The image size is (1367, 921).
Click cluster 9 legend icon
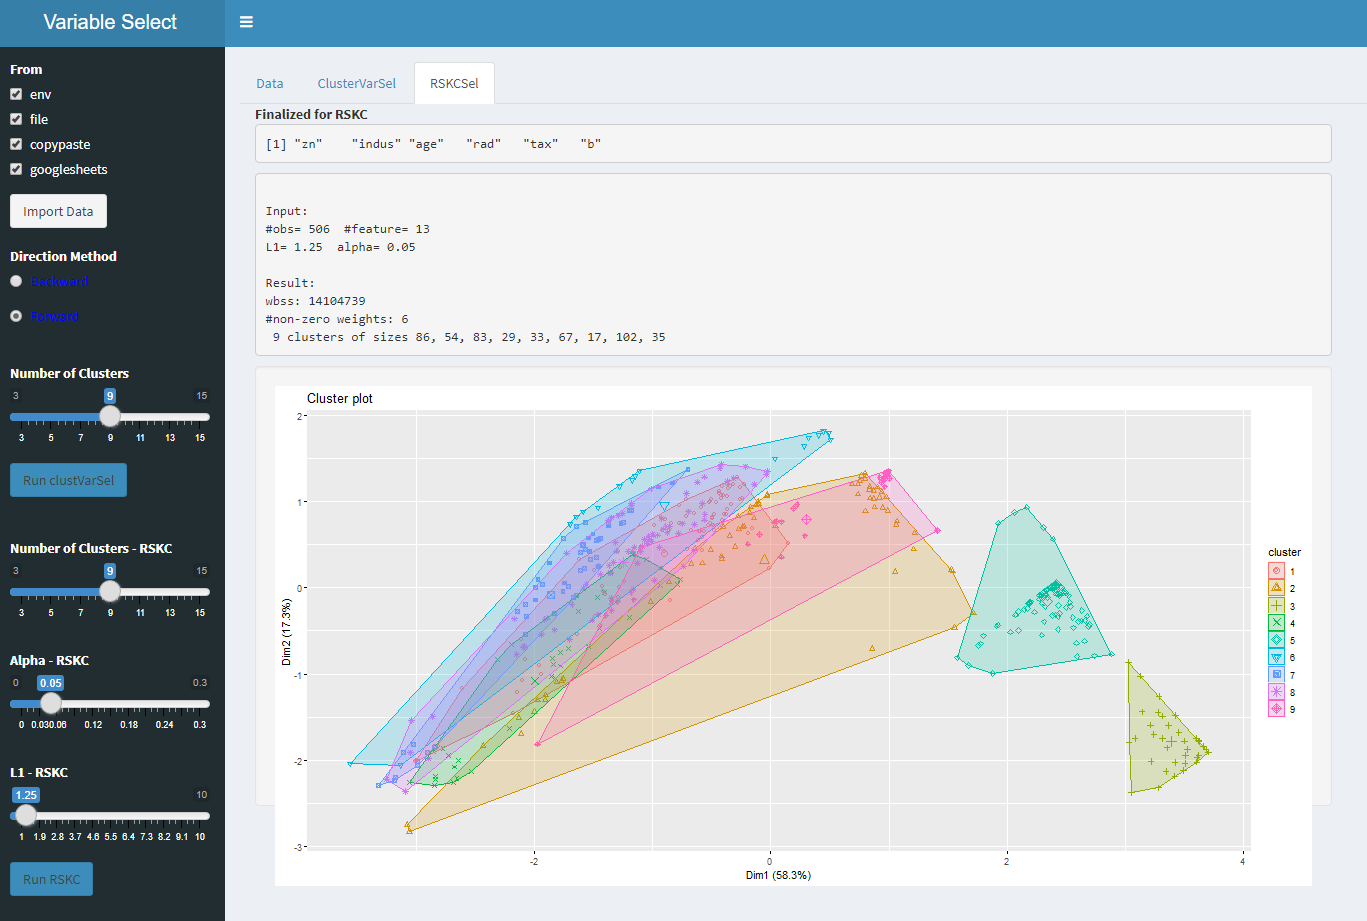[x=1276, y=709]
